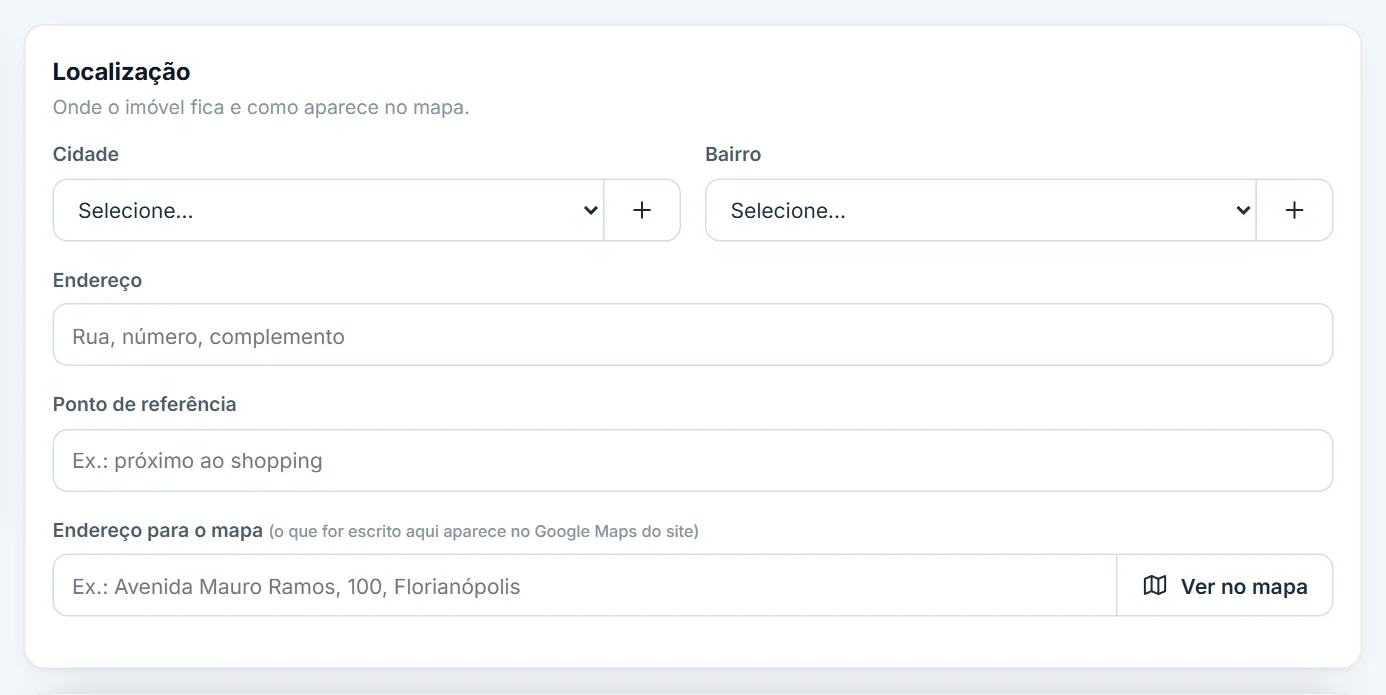Open the Cidade dropdown
The height and width of the screenshot is (695, 1386).
point(329,210)
